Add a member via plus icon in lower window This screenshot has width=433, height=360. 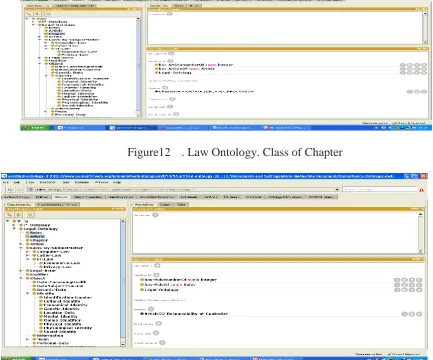tap(151, 309)
